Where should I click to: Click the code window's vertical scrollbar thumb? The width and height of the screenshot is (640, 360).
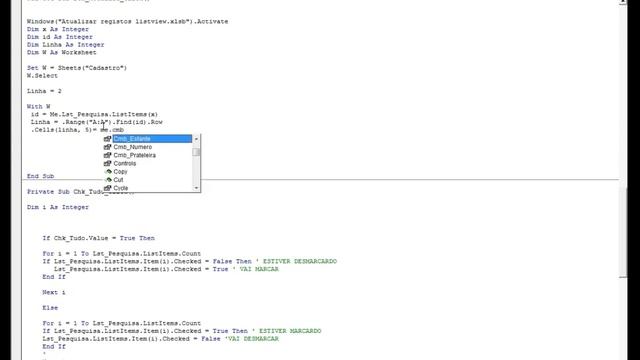click(623, 233)
